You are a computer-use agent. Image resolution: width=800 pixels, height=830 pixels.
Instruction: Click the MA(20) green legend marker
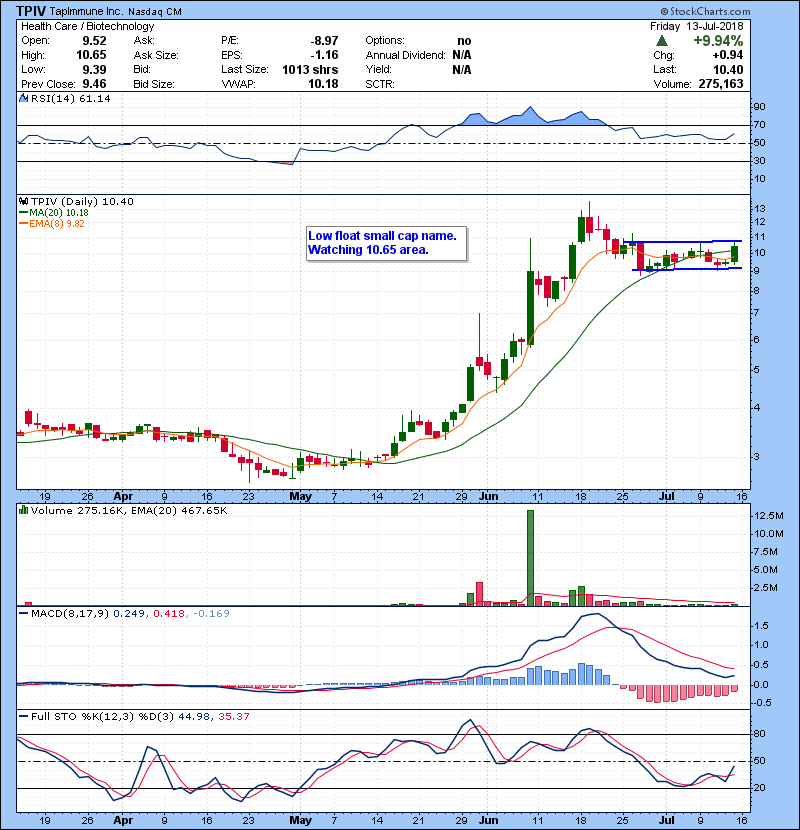[x=23, y=213]
